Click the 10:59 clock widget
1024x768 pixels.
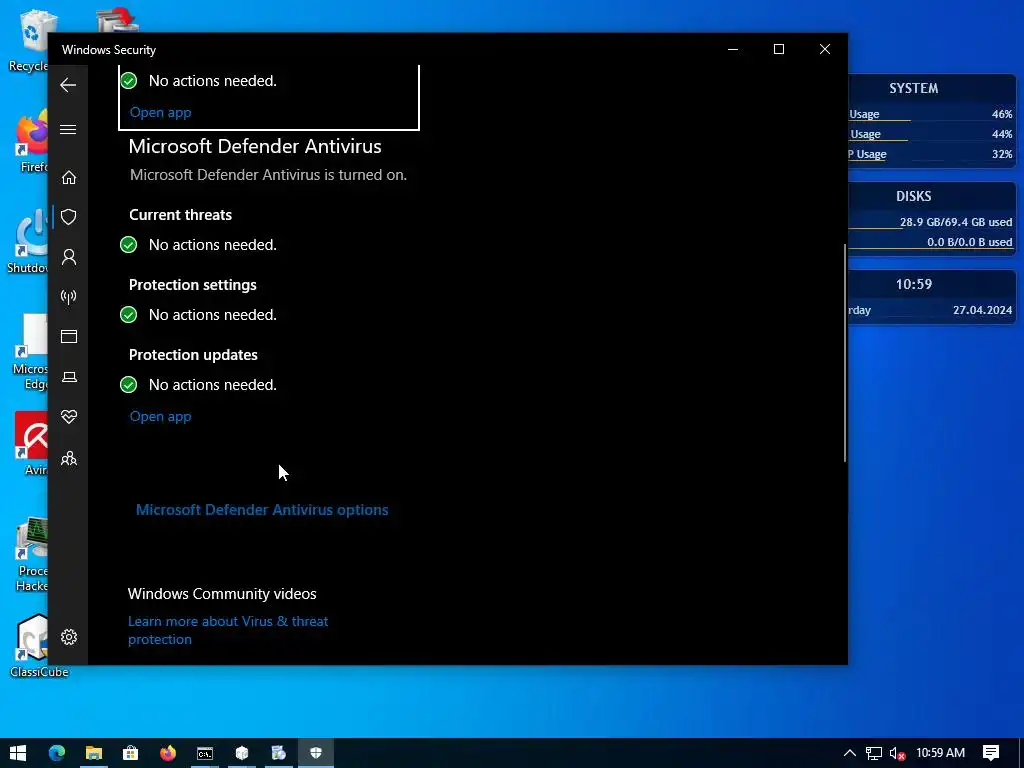pyautogui.click(x=913, y=284)
